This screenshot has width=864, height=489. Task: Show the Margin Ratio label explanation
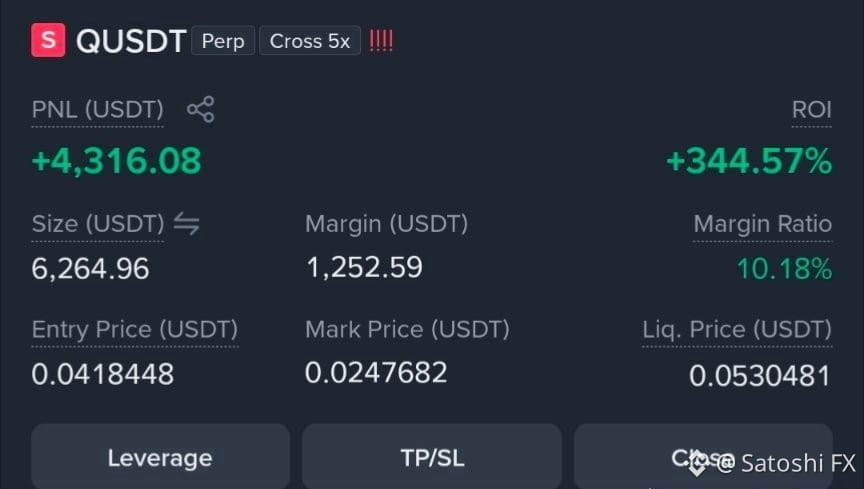coord(763,224)
